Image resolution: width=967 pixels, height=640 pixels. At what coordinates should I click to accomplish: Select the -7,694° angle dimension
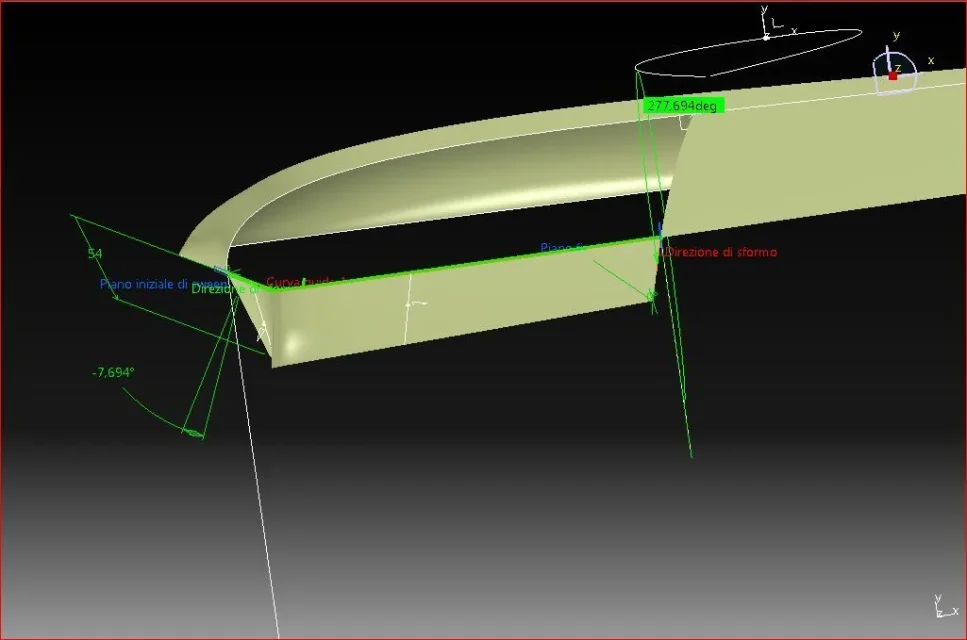113,372
